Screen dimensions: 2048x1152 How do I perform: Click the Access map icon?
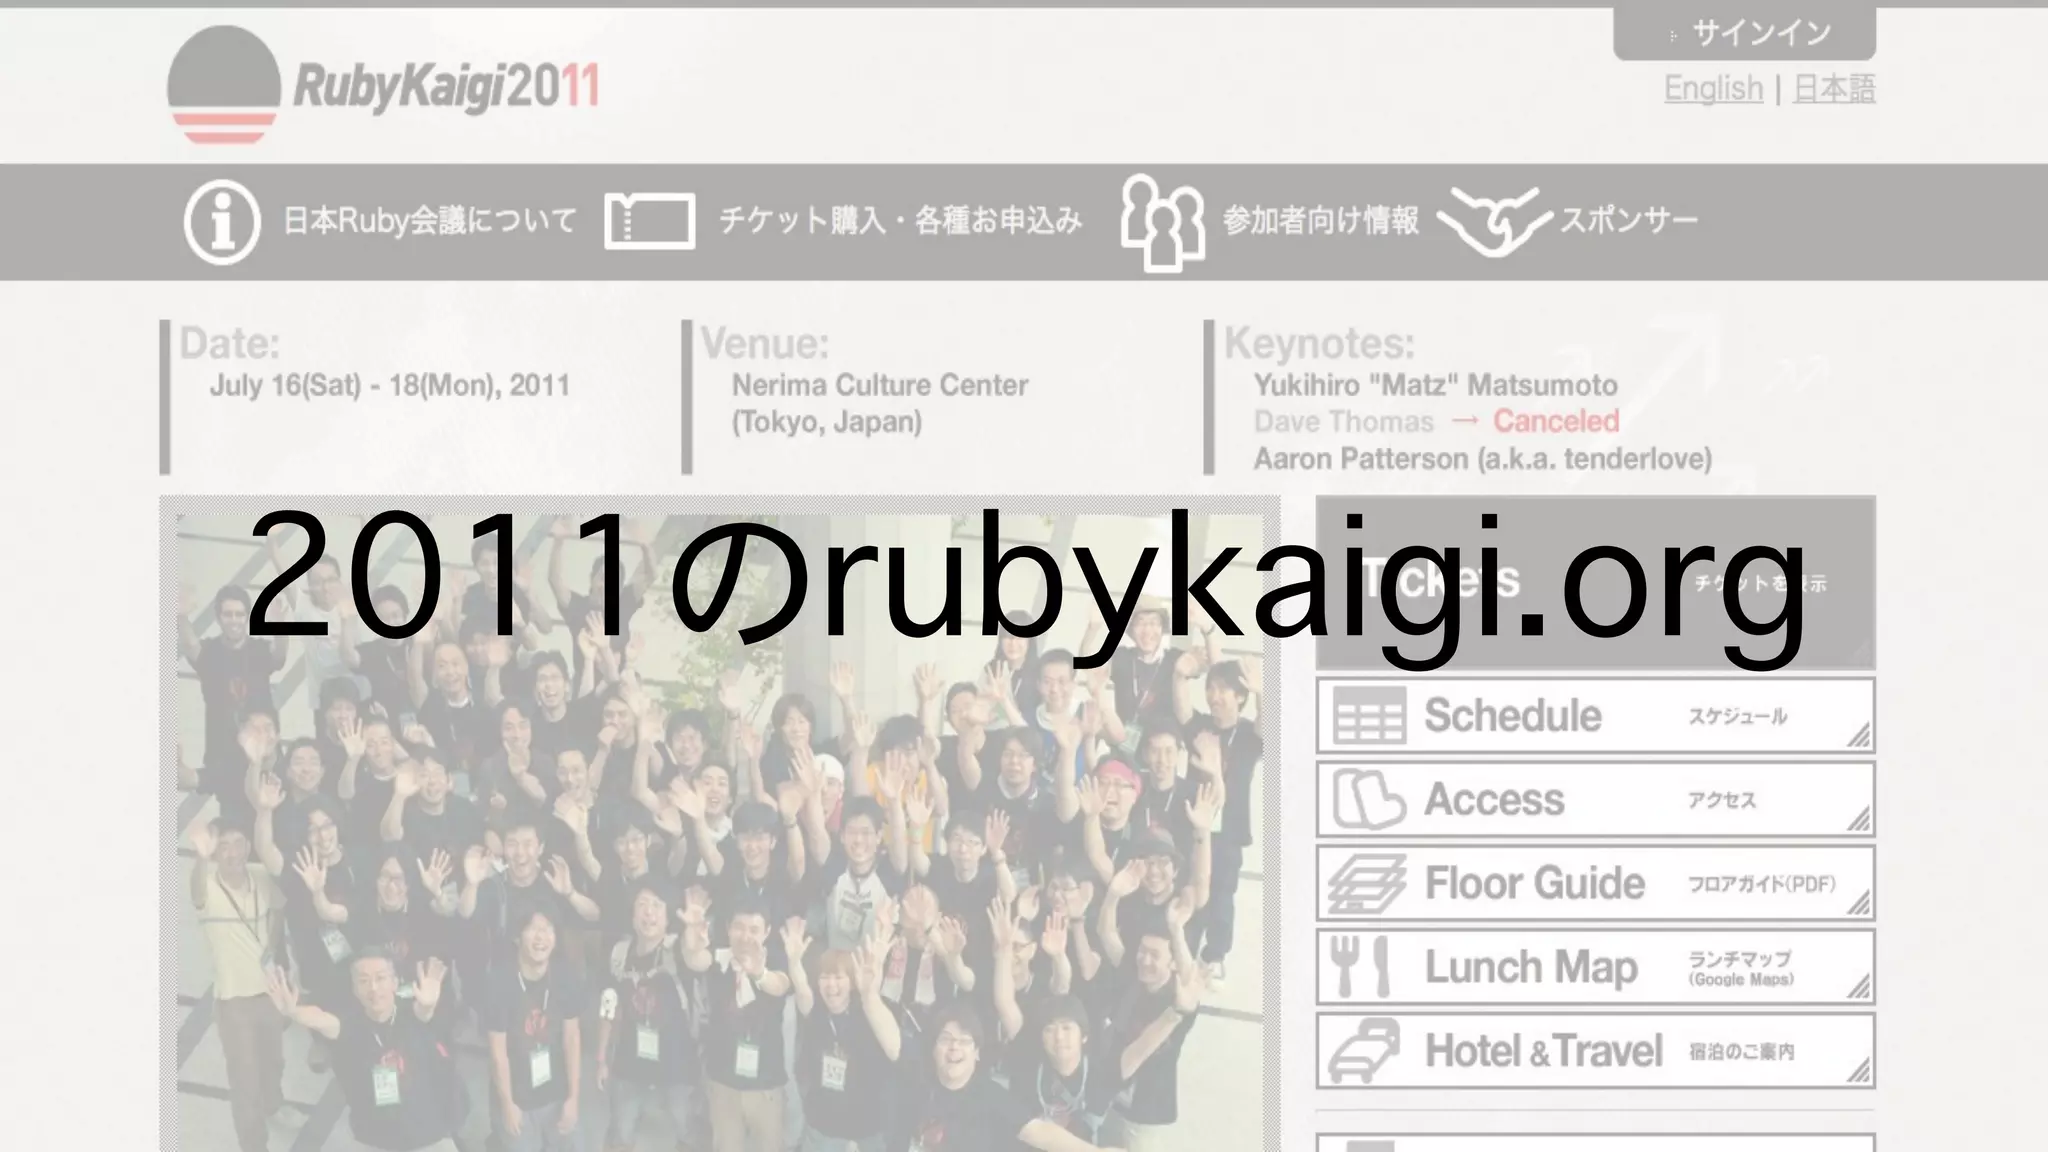[x=1369, y=800]
